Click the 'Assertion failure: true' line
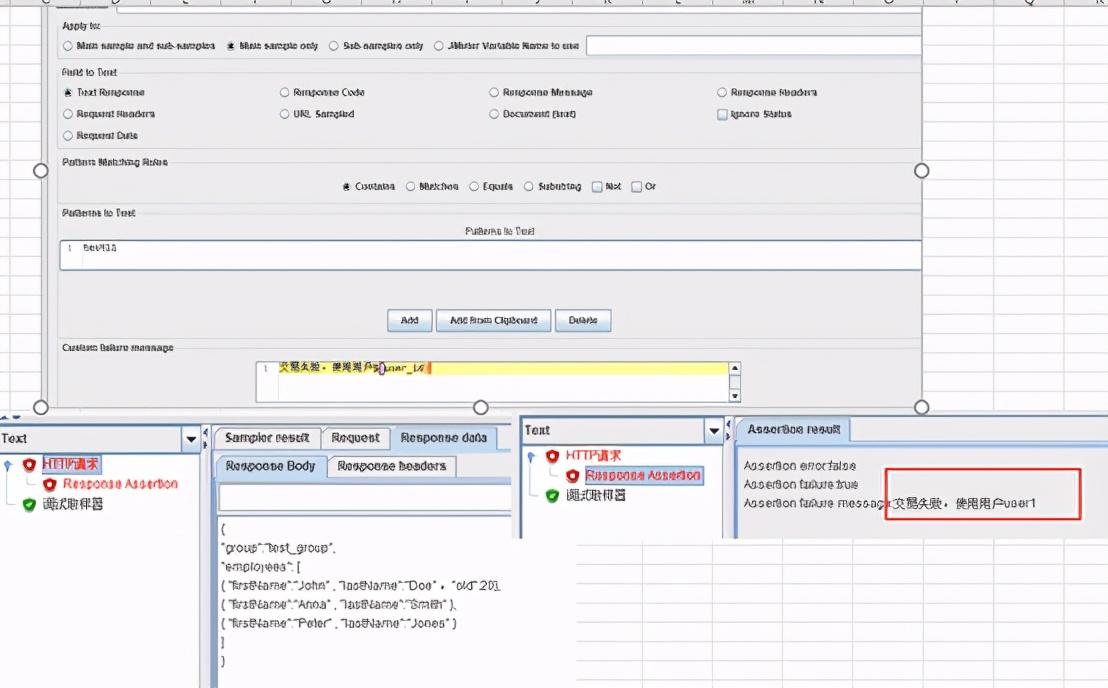The image size is (1108, 688). point(801,485)
